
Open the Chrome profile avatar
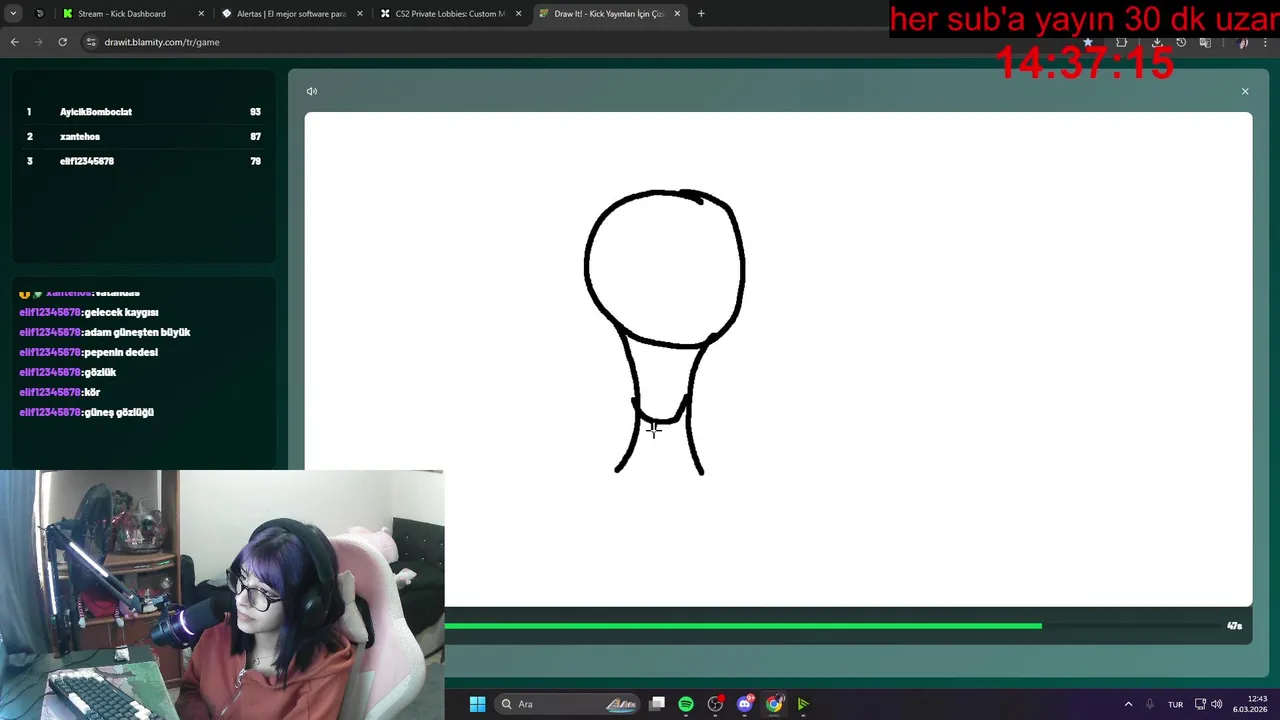tap(1243, 42)
